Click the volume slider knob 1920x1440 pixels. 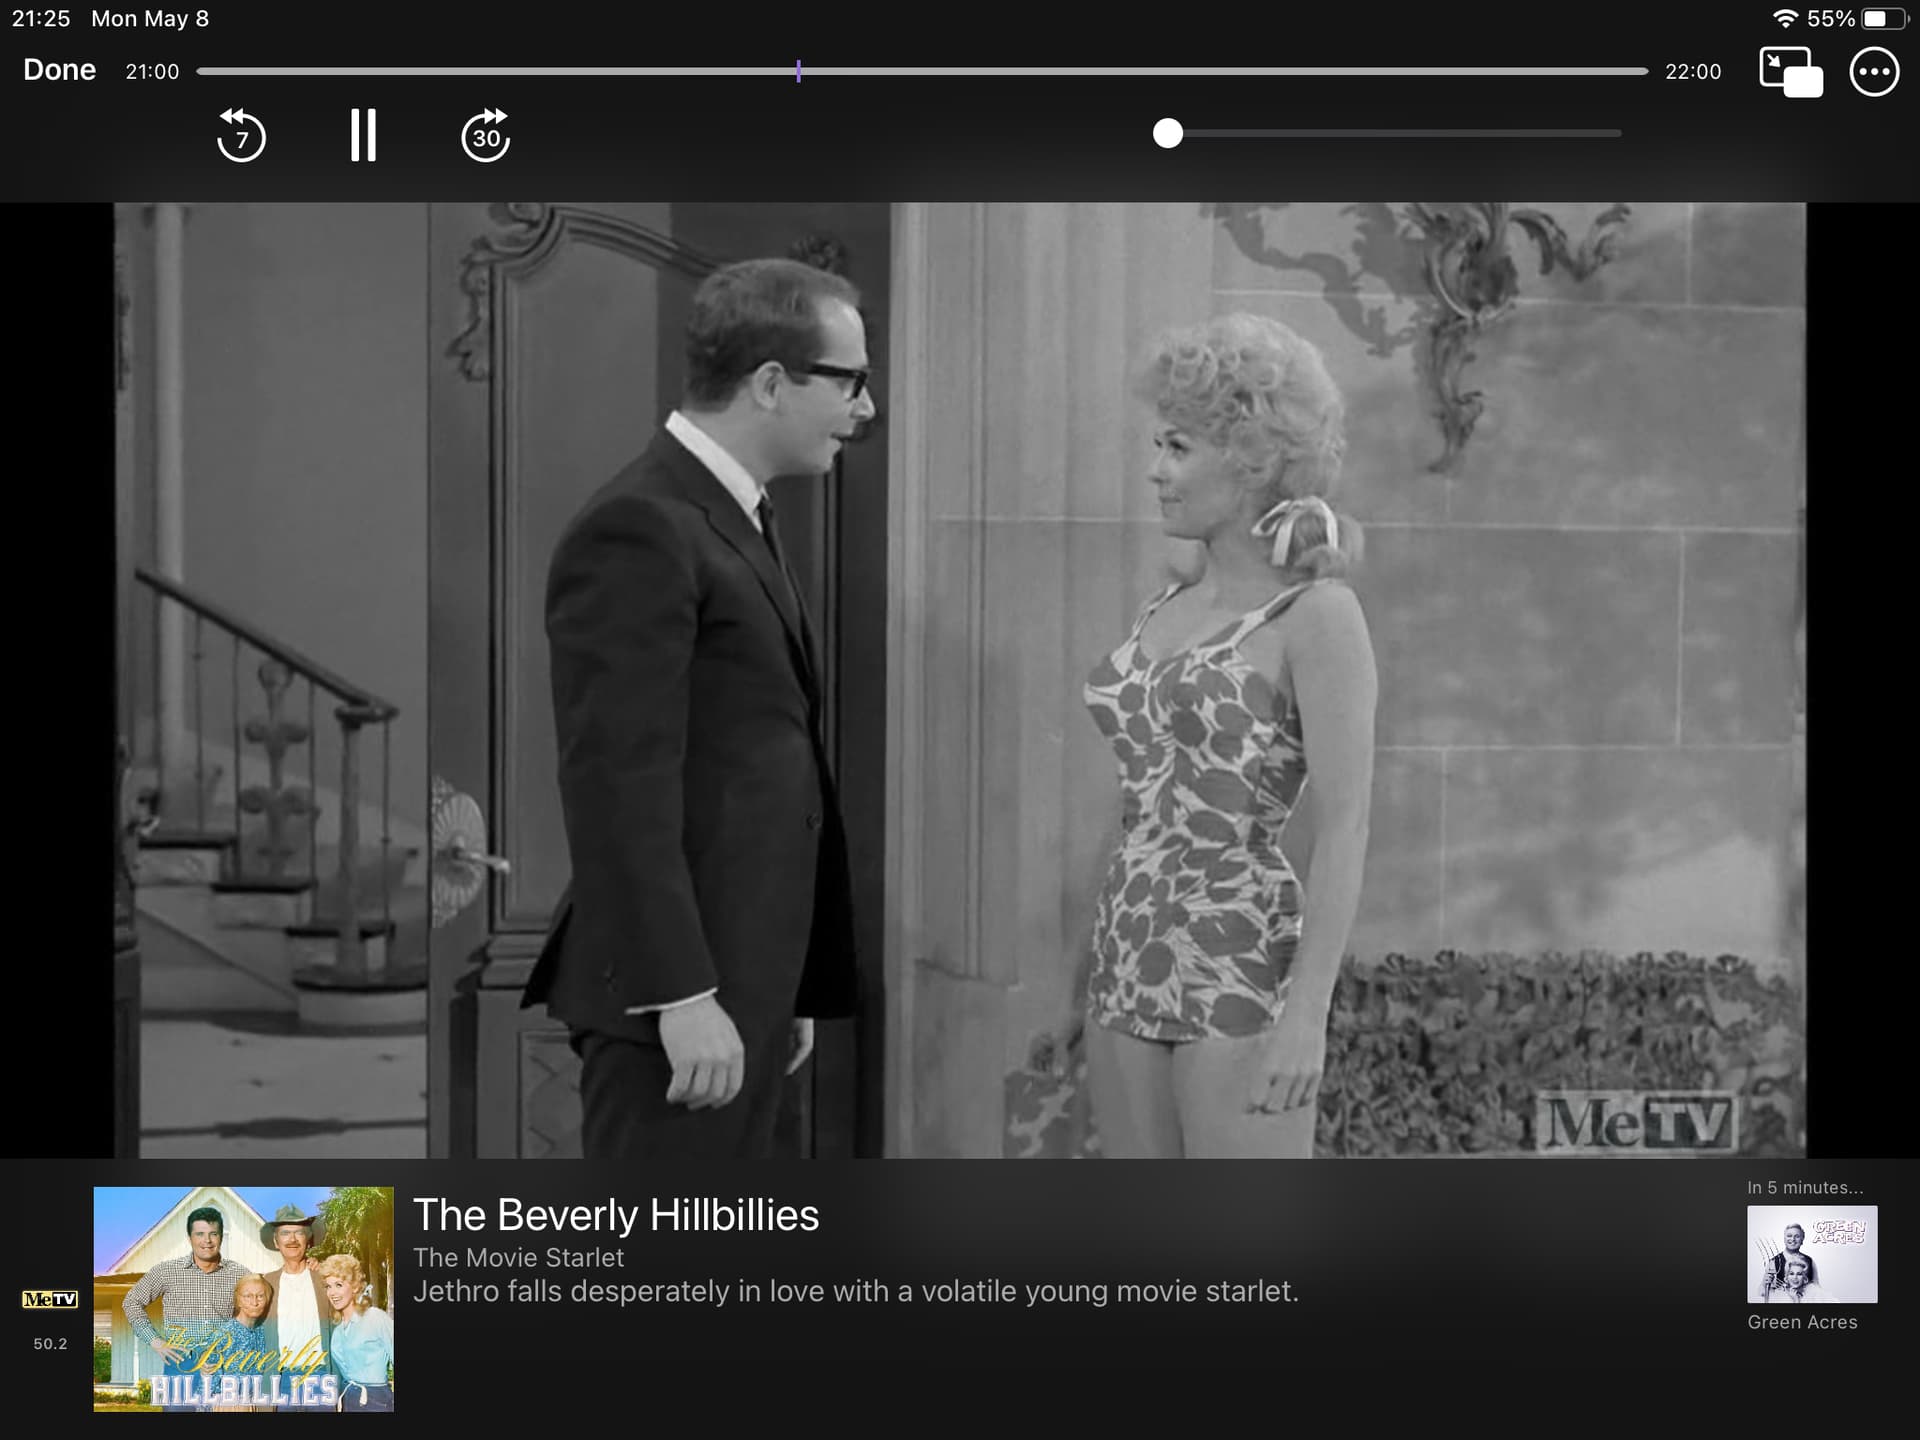click(1167, 133)
